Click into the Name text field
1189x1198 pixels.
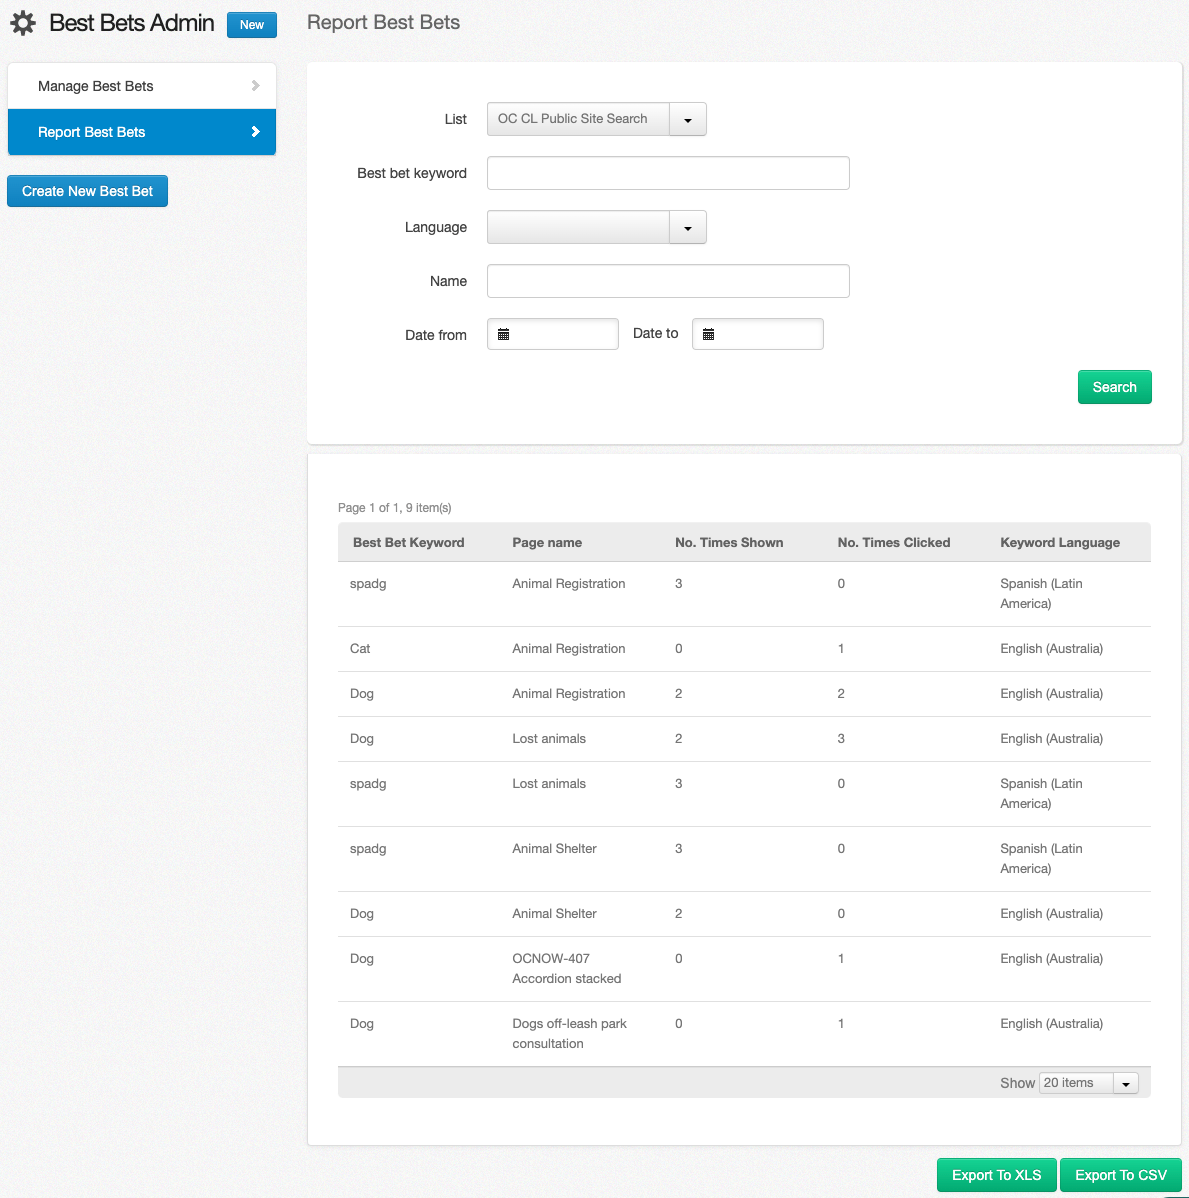click(x=668, y=281)
